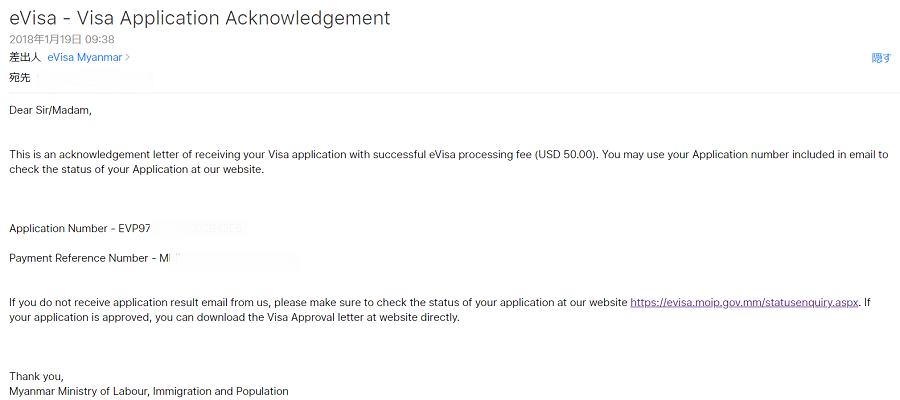Click the 隠す link to hide details
Viewport: 900px width, 400px height.
[881, 58]
